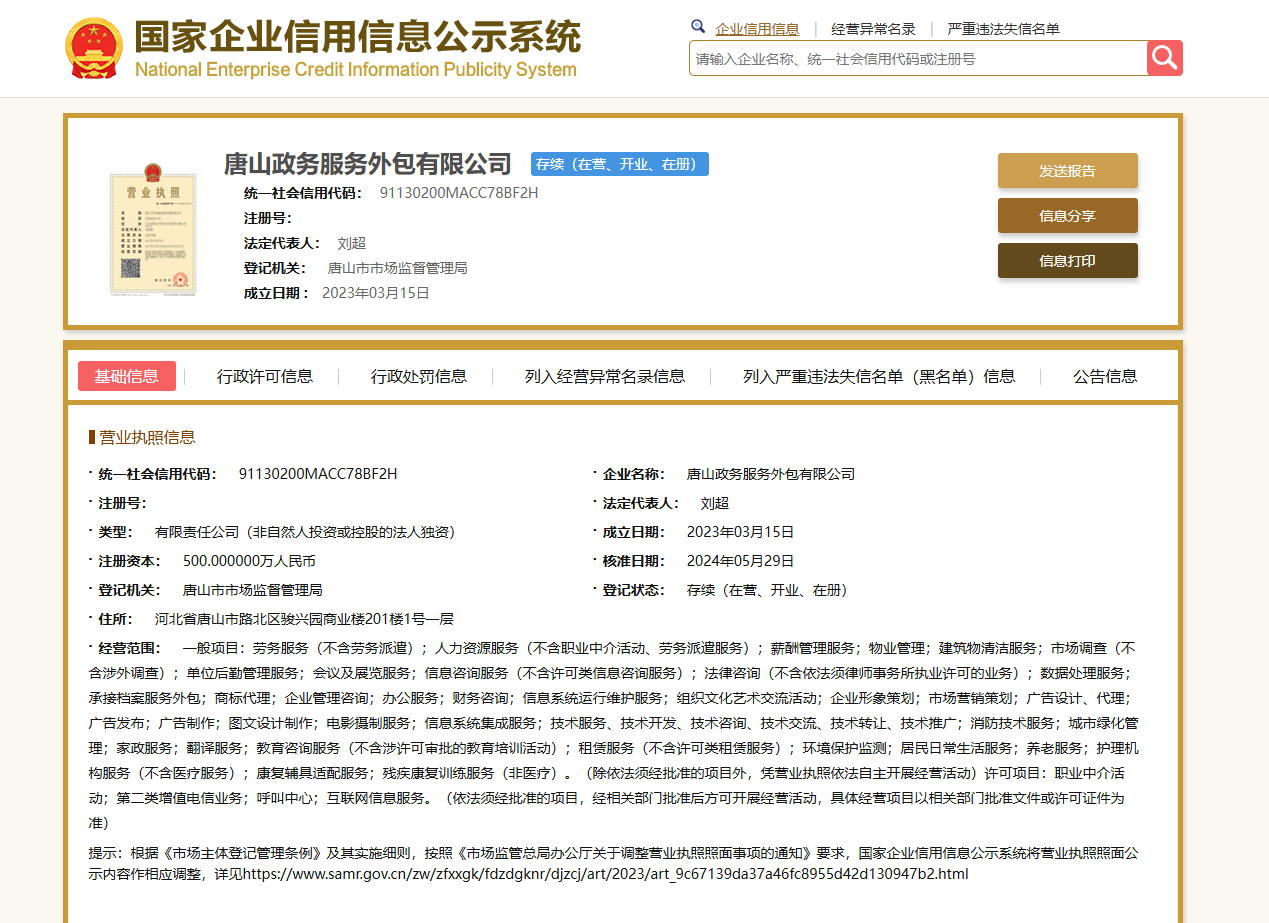Click the national emblem logo
Image resolution: width=1269 pixels, height=923 pixels.
pos(94,48)
